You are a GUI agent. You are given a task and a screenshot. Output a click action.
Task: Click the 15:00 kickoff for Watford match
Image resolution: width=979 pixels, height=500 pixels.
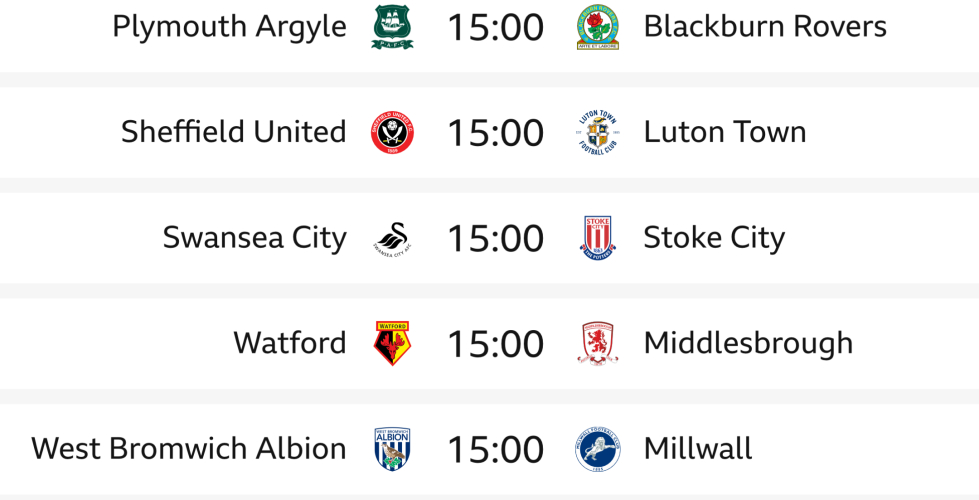[495, 344]
